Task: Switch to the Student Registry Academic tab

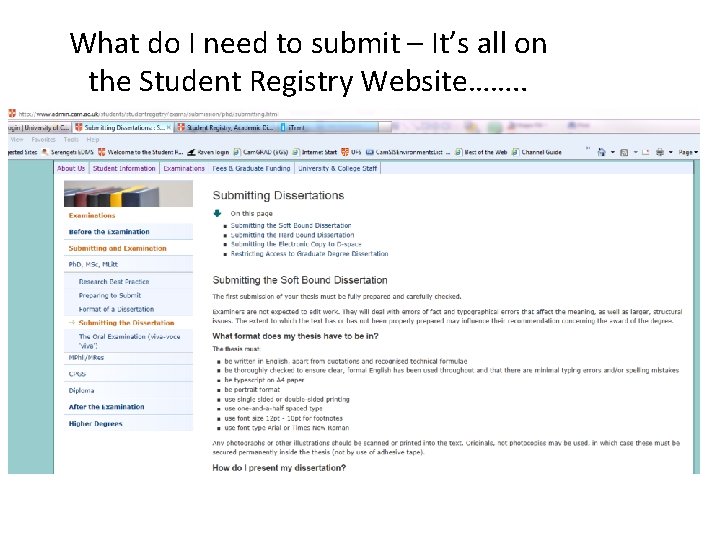Action: 226,128
